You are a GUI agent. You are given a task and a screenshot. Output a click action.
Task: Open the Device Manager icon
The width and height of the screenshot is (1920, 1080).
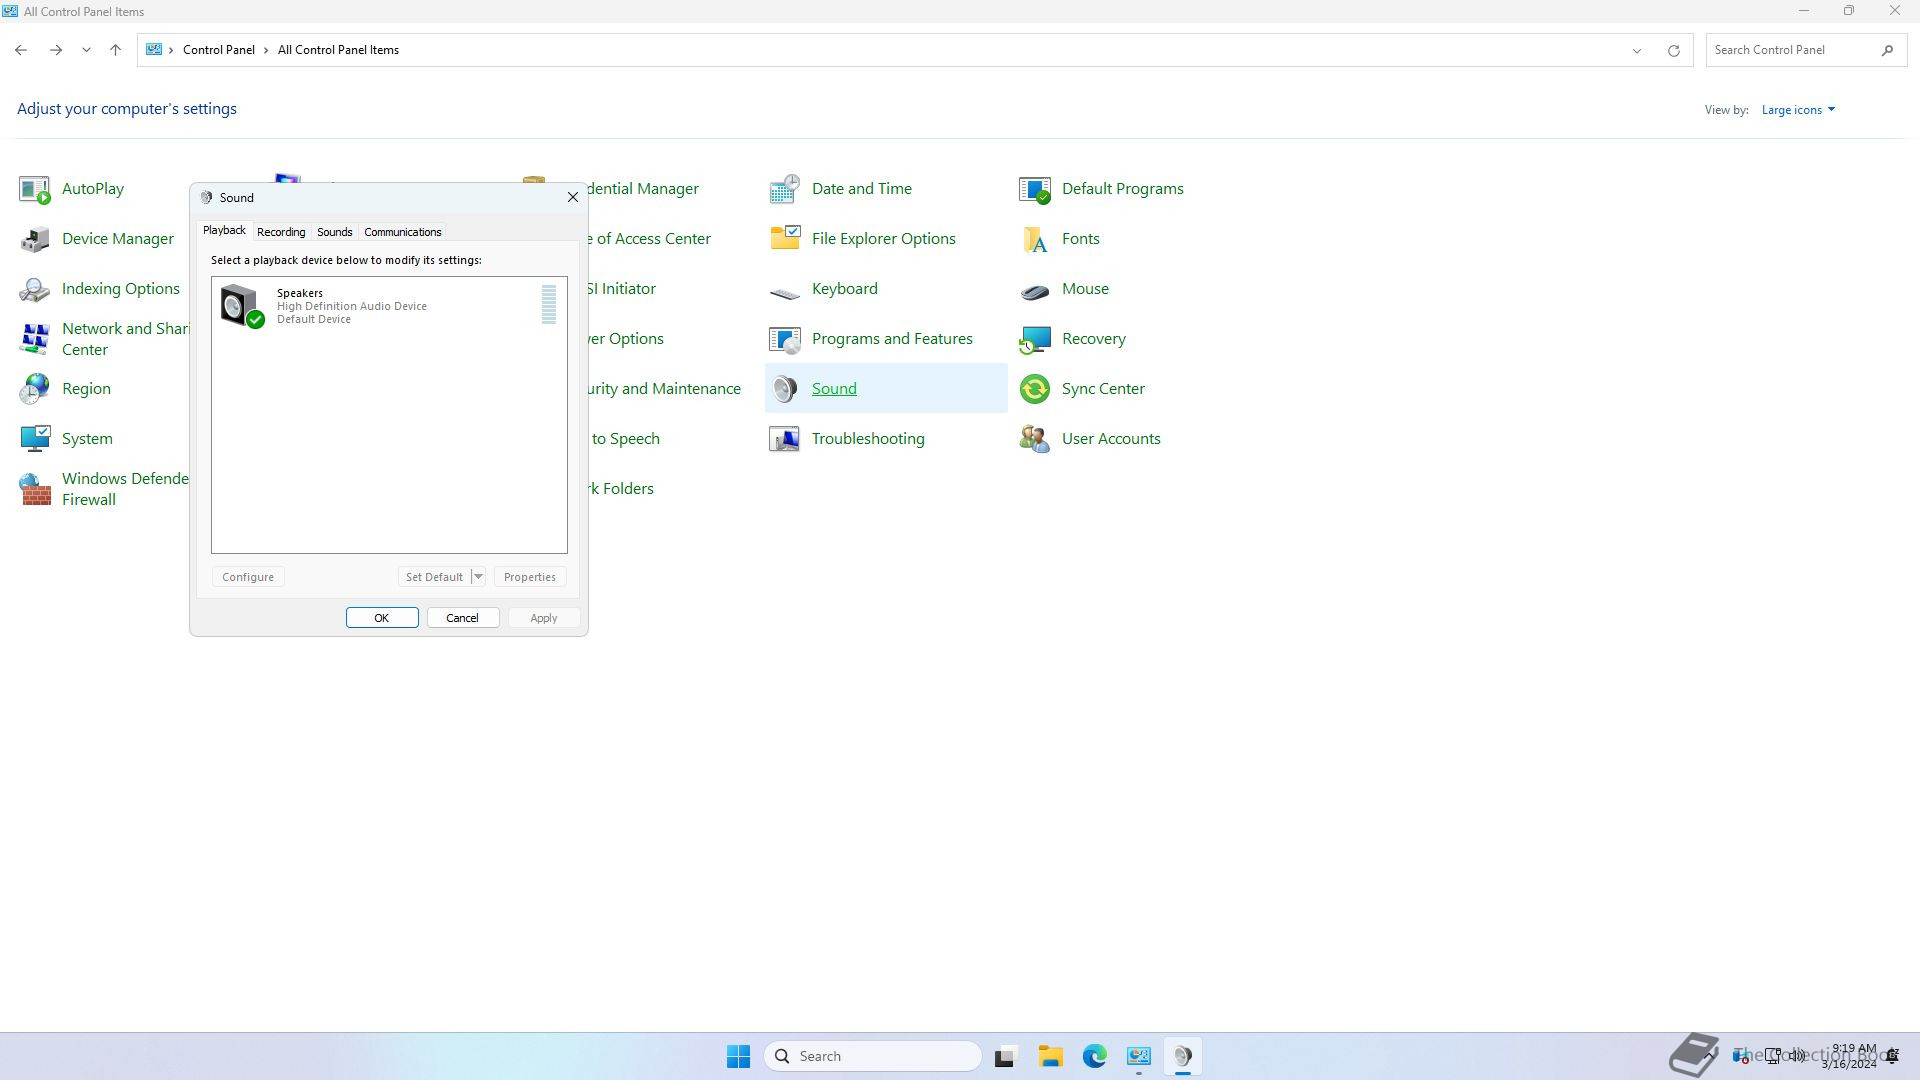[x=35, y=239]
